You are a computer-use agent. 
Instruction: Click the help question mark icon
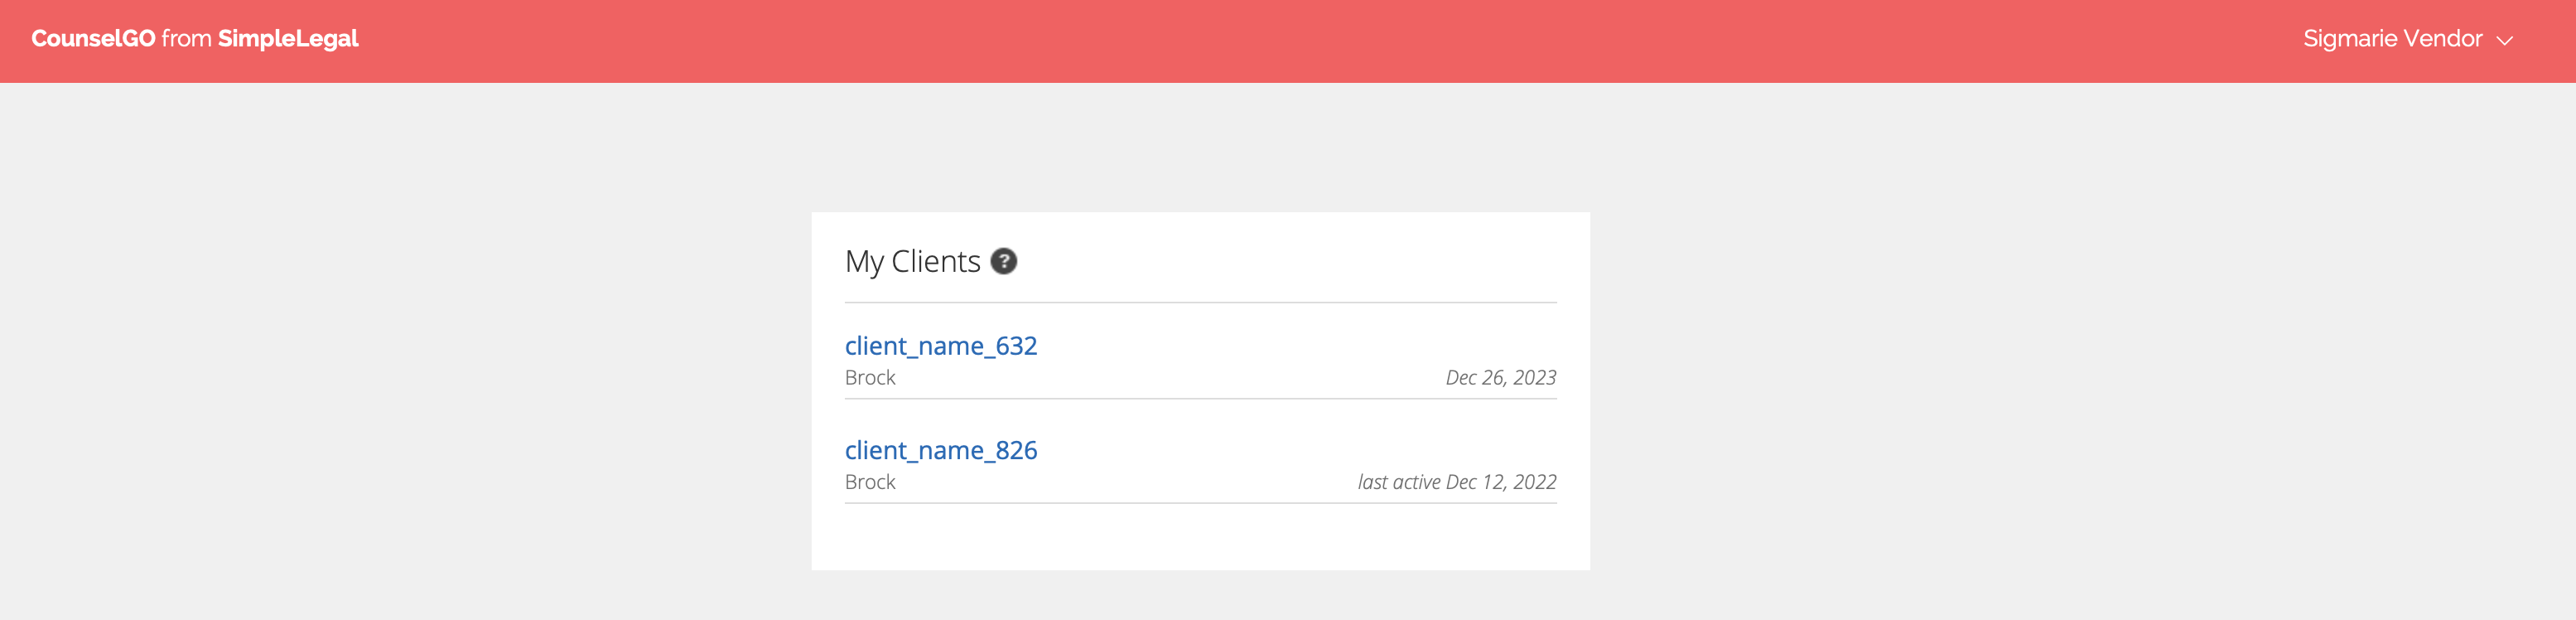pyautogui.click(x=1003, y=261)
